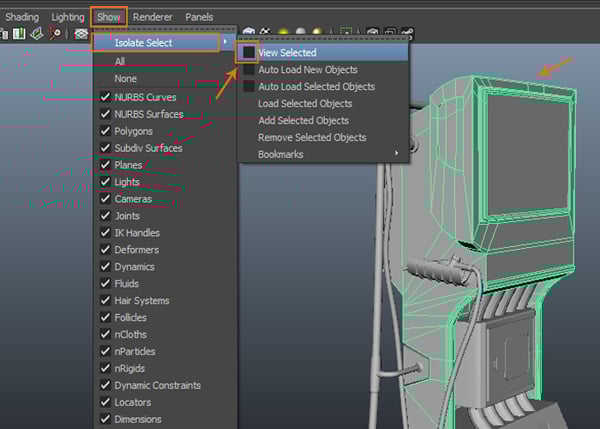Open the Lighting menu
This screenshot has height=429, width=600.
(68, 17)
